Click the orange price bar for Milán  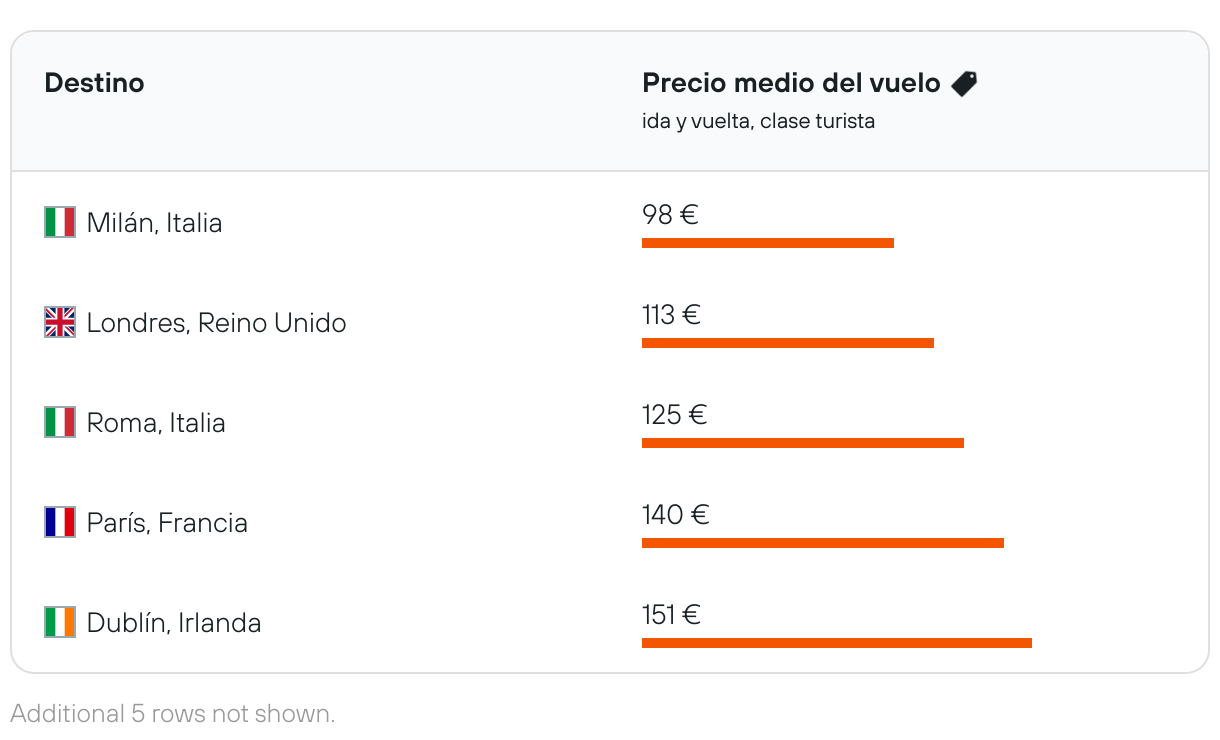click(x=767, y=243)
